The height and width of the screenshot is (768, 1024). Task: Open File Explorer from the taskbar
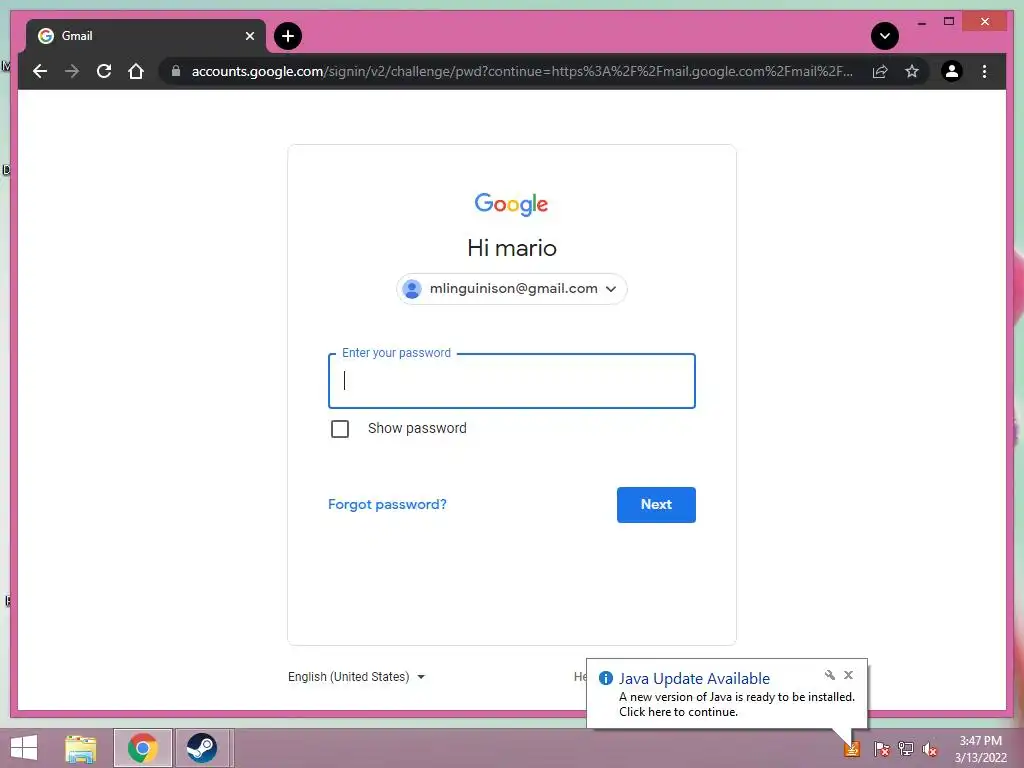(81, 748)
